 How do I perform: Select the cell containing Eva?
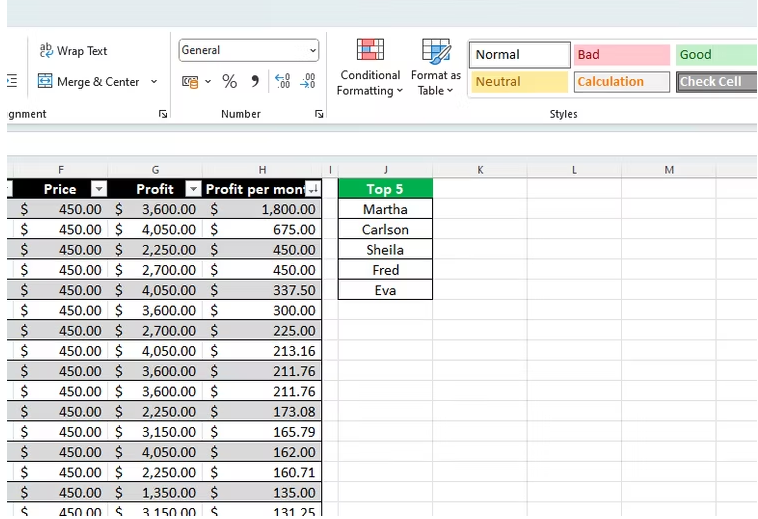point(385,290)
